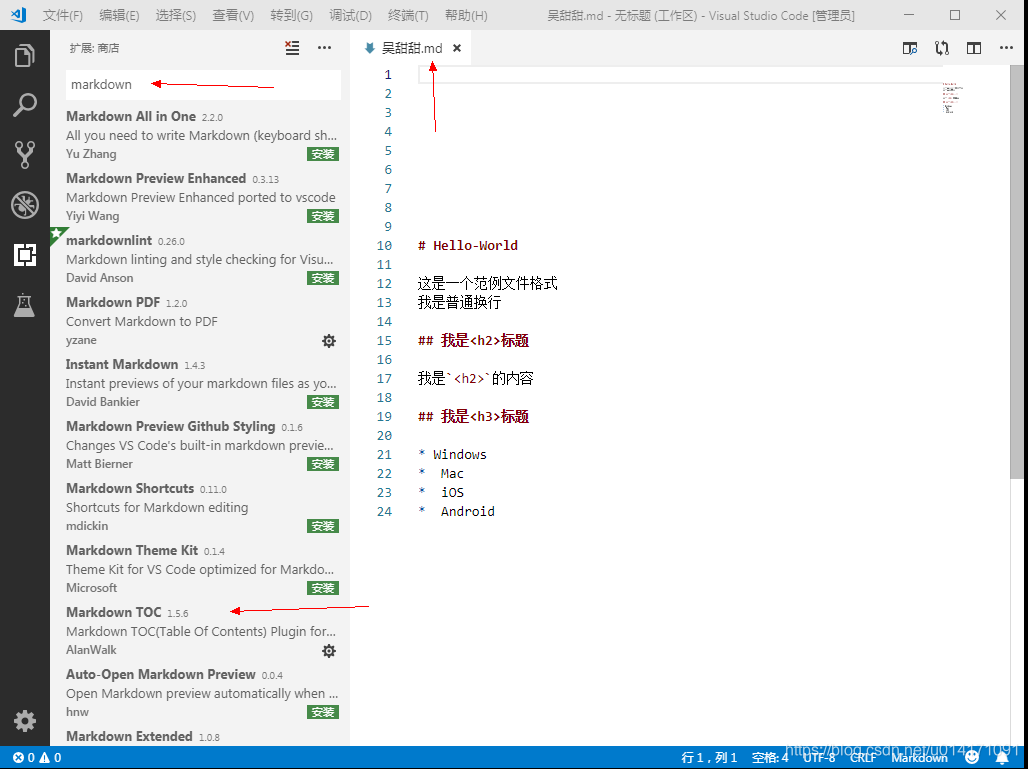The height and width of the screenshot is (769, 1028).
Task: Click the list item * Android
Action: [x=456, y=512]
